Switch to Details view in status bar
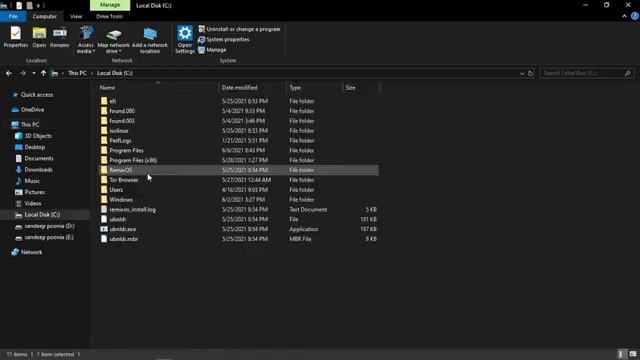640x360 pixels. point(621,354)
